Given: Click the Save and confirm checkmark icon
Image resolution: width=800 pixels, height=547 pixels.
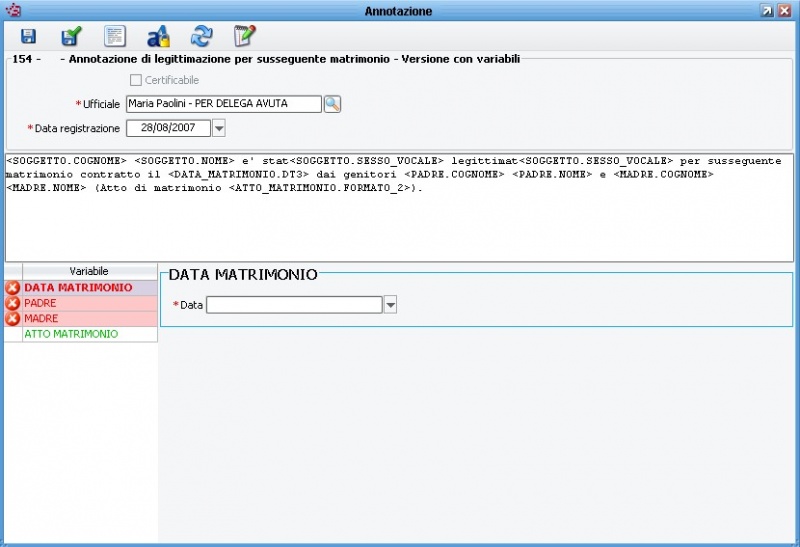Looking at the screenshot, I should point(71,36).
